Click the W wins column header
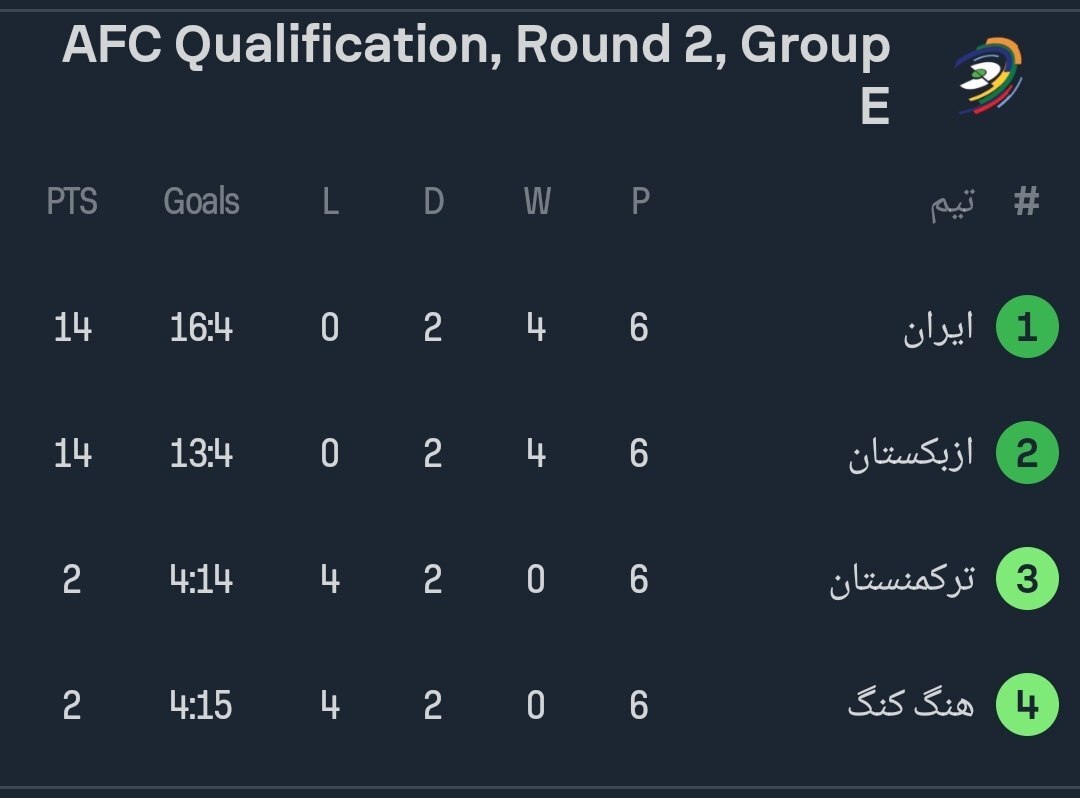Viewport: 1080px width, 798px height. [x=537, y=202]
